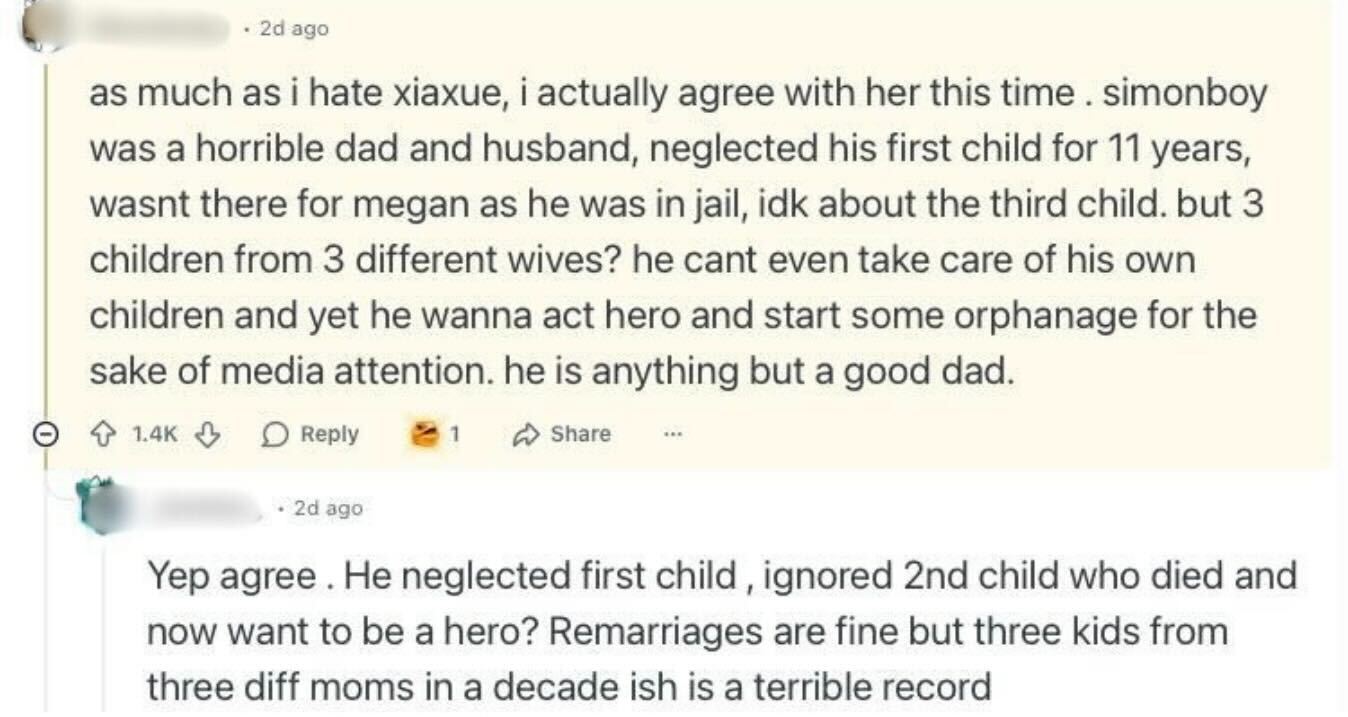Open the three-dot more options menu
This screenshot has height=717, width=1348.
(x=672, y=435)
